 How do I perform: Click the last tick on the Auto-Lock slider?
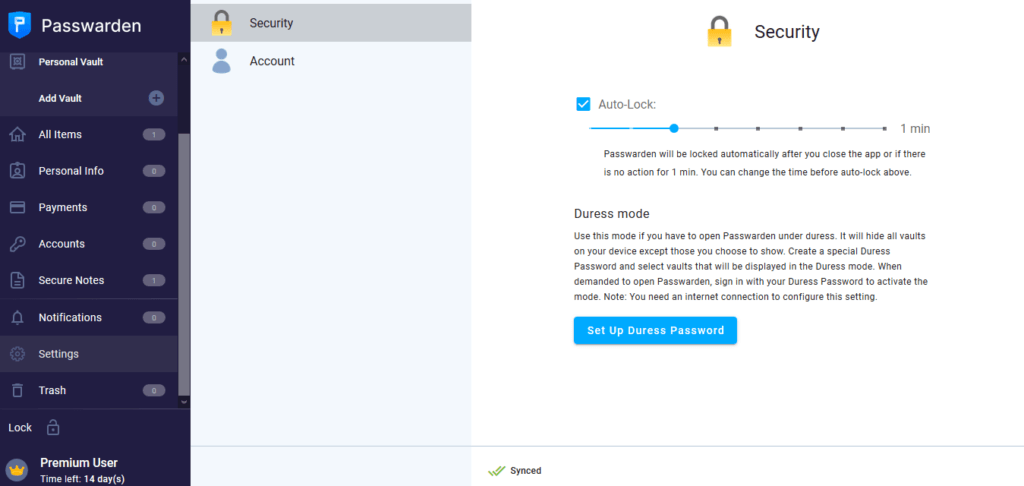pos(884,129)
